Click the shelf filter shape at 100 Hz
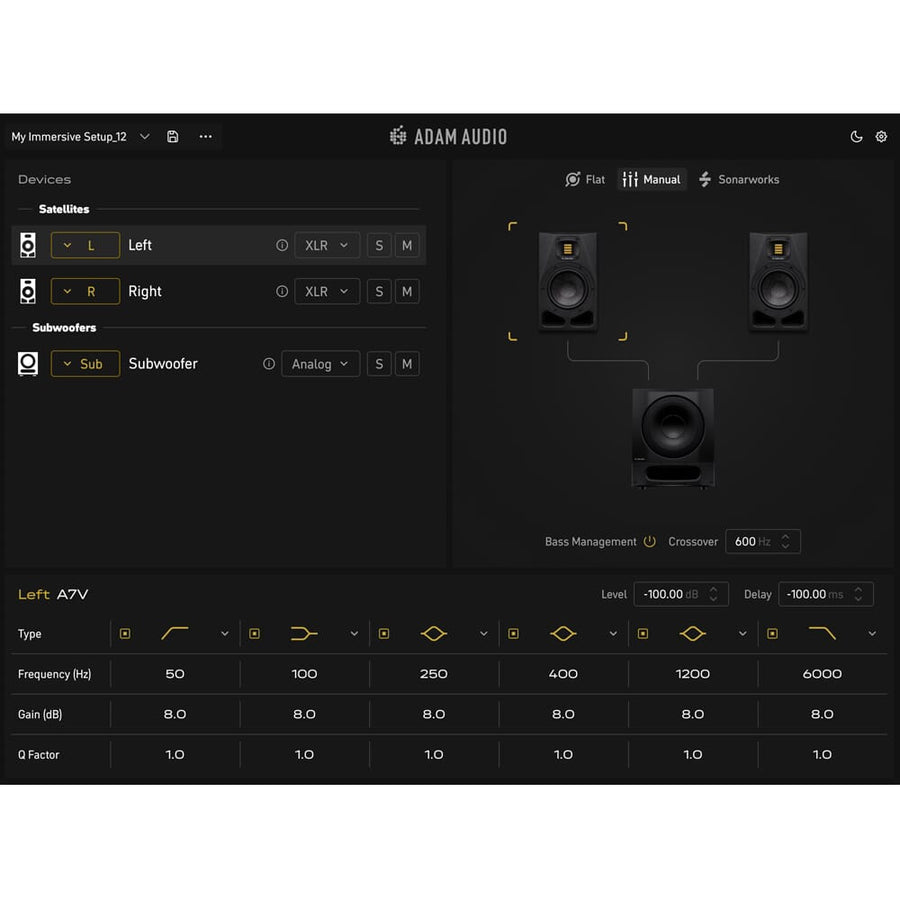Image resolution: width=900 pixels, height=900 pixels. [x=304, y=634]
